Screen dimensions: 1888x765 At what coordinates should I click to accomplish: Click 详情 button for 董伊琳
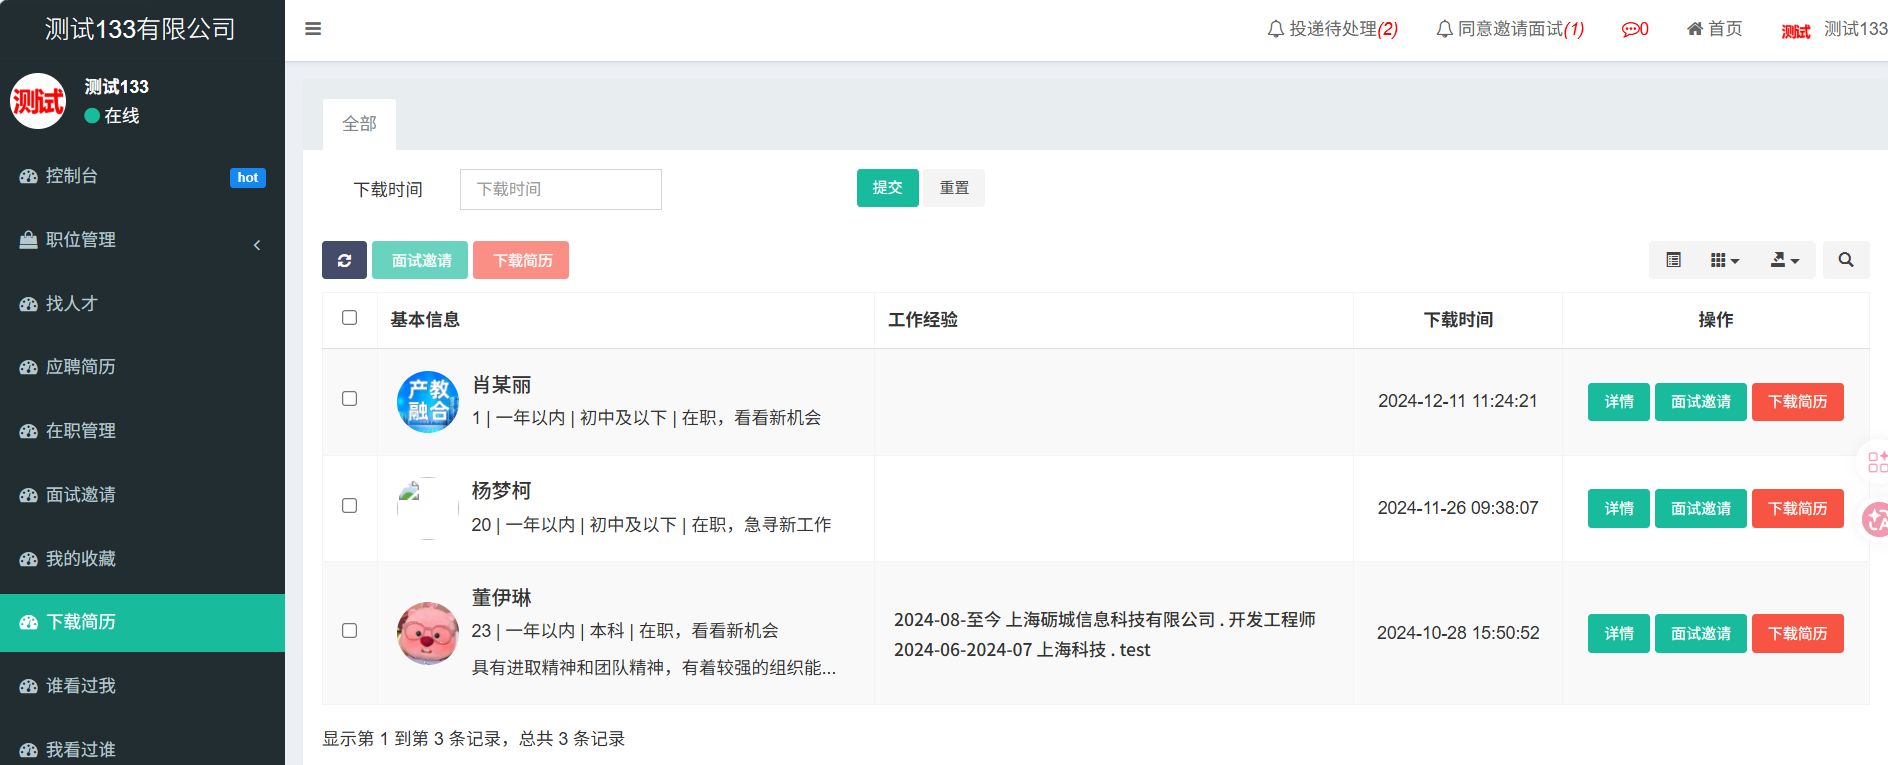pos(1618,633)
